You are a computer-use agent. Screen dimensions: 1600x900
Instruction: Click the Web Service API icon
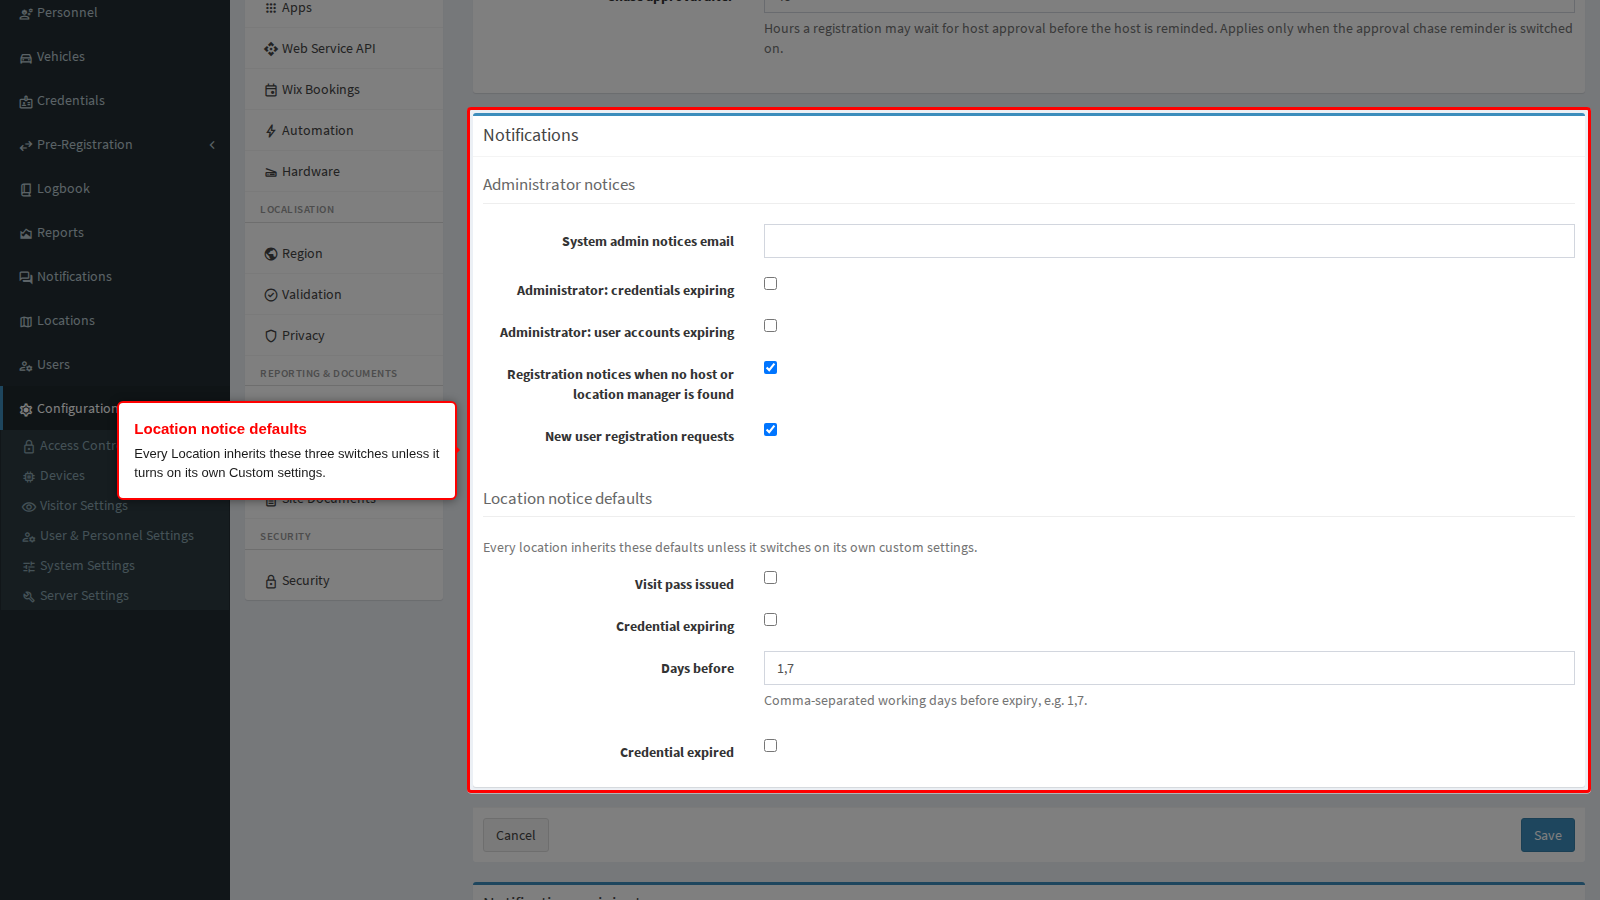pos(271,49)
